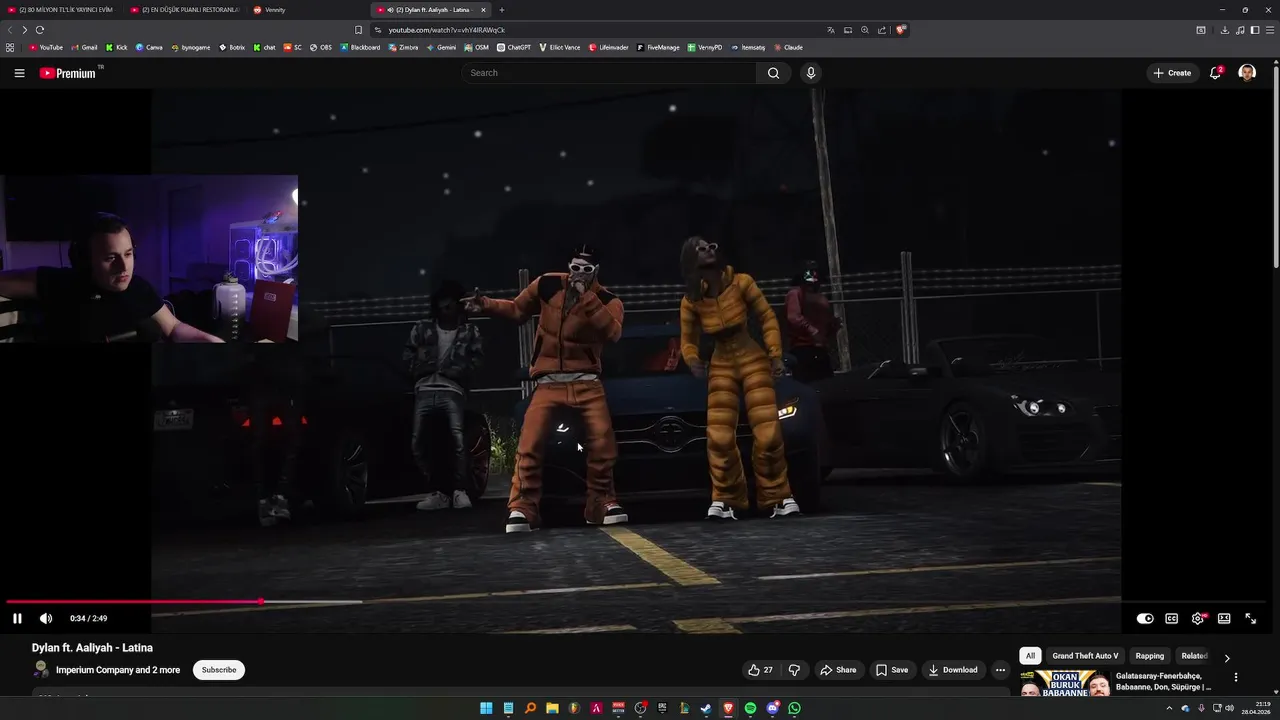The width and height of the screenshot is (1280, 720).
Task: Open WhatsApp from the taskbar
Action: (x=794, y=708)
